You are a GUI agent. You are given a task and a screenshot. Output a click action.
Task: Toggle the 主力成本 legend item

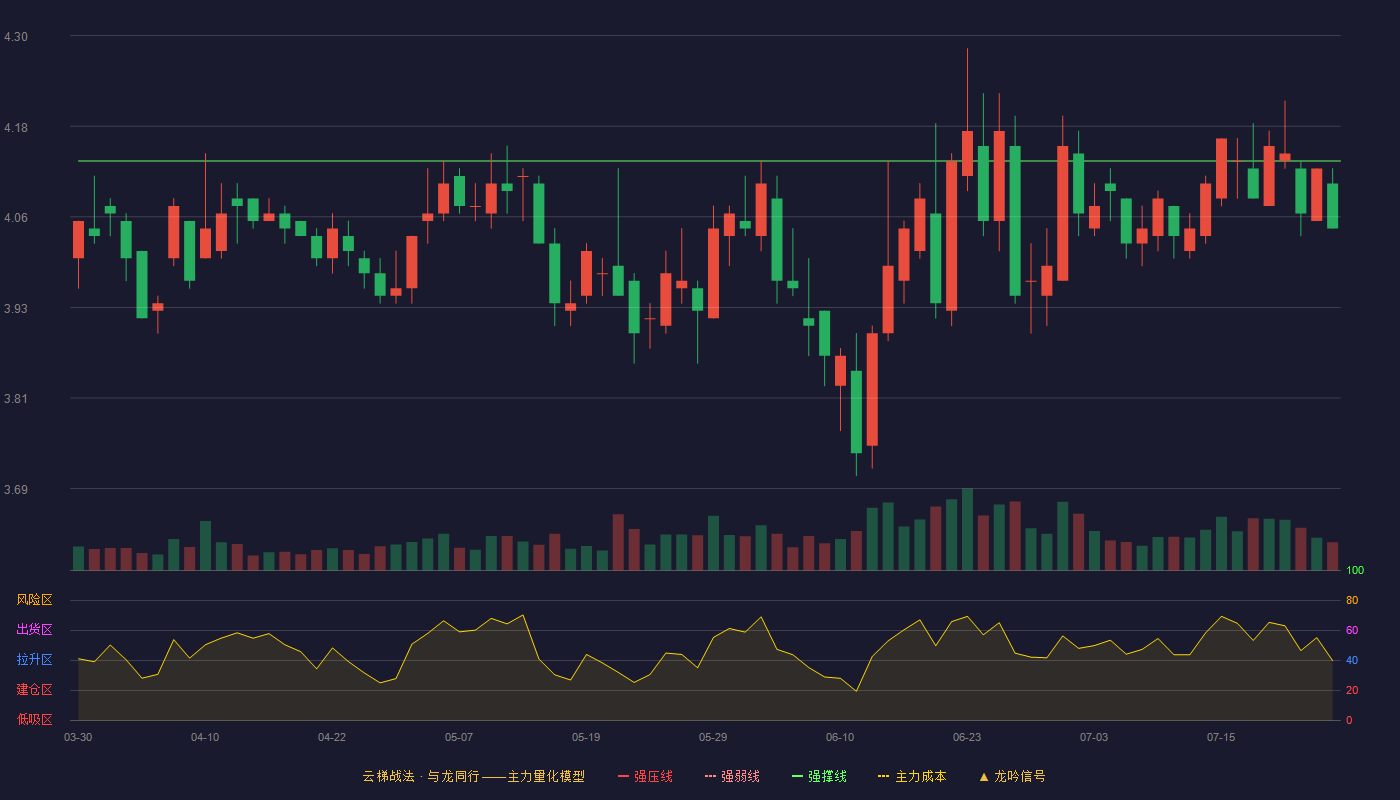tap(912, 776)
